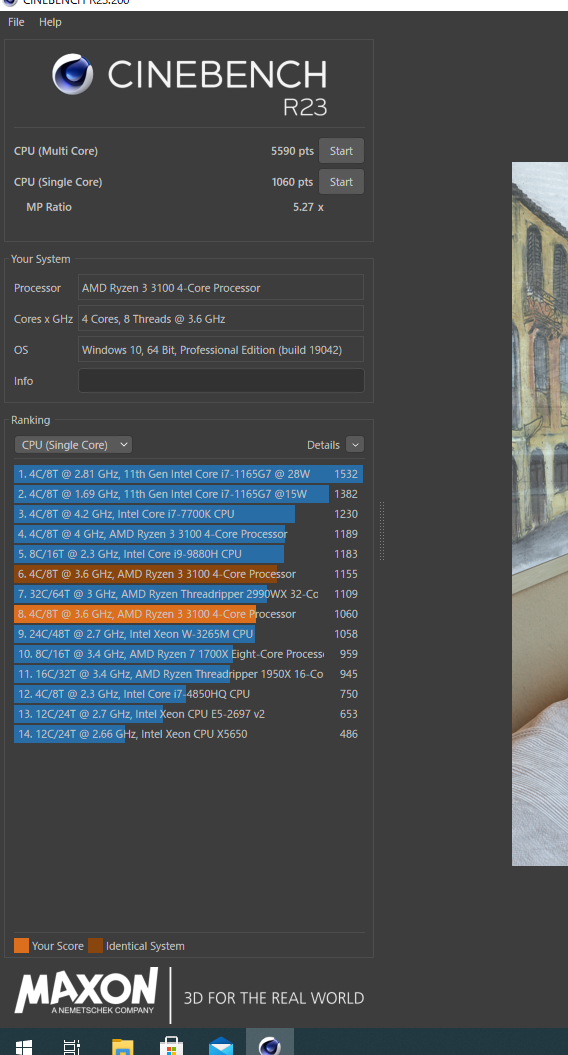Select ranking row 13 Xeon E5-2697 v2
This screenshot has width=568, height=1055.
tap(188, 714)
